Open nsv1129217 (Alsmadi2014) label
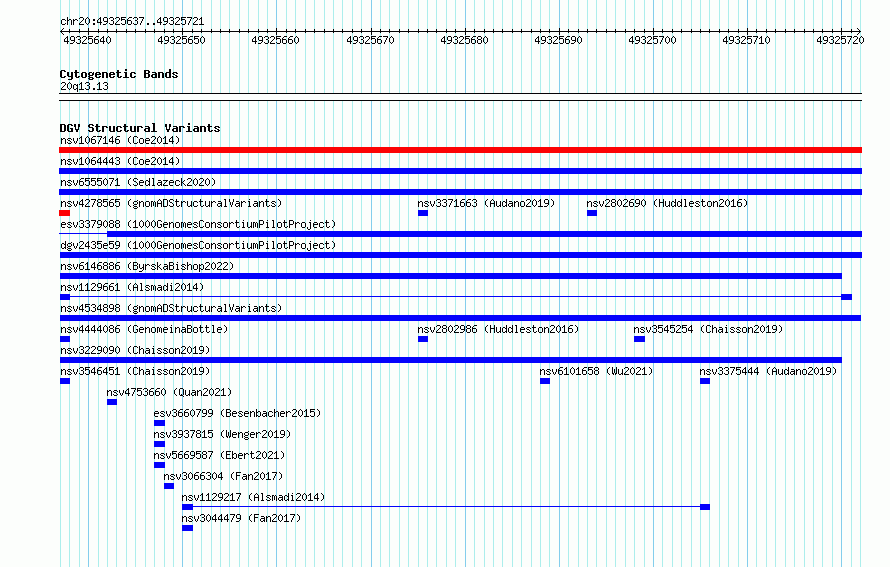Screen dimensions: 890x567 click(x=253, y=497)
